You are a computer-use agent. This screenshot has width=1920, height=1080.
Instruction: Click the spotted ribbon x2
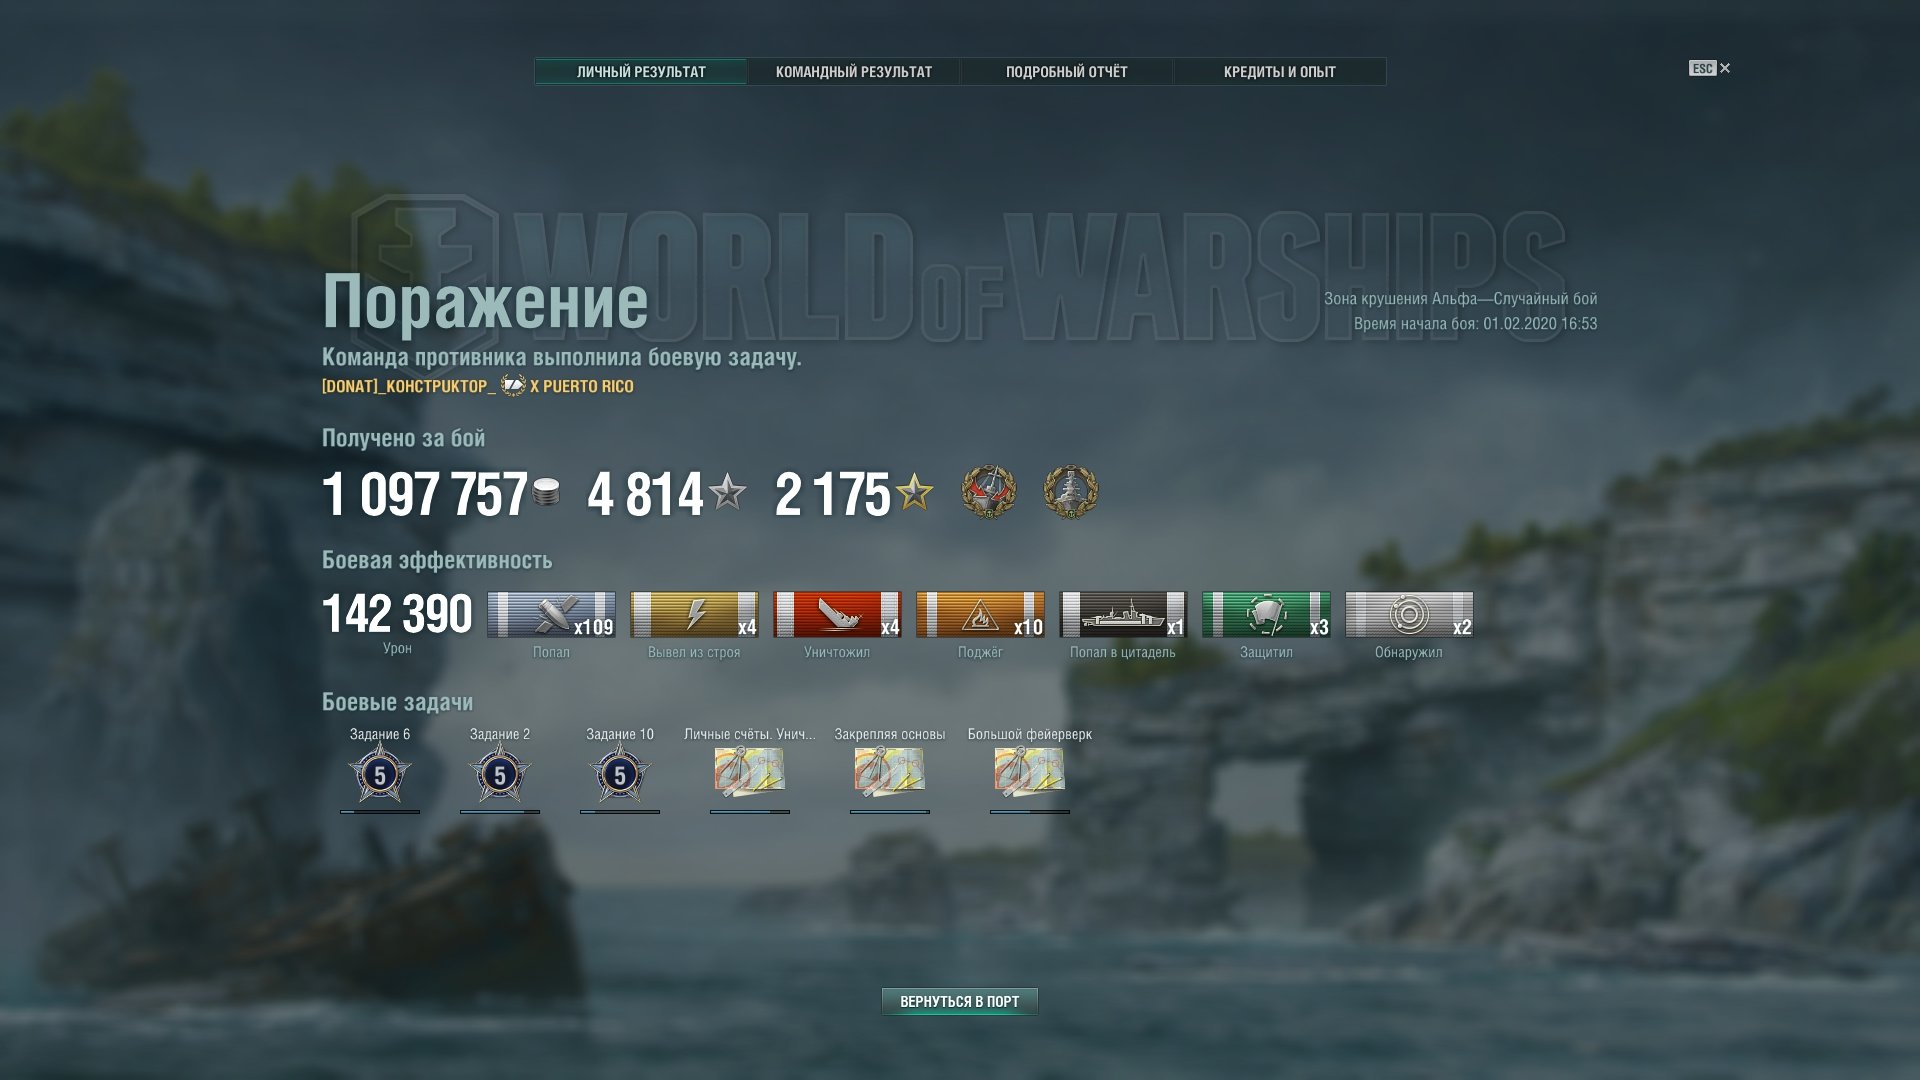point(1409,614)
